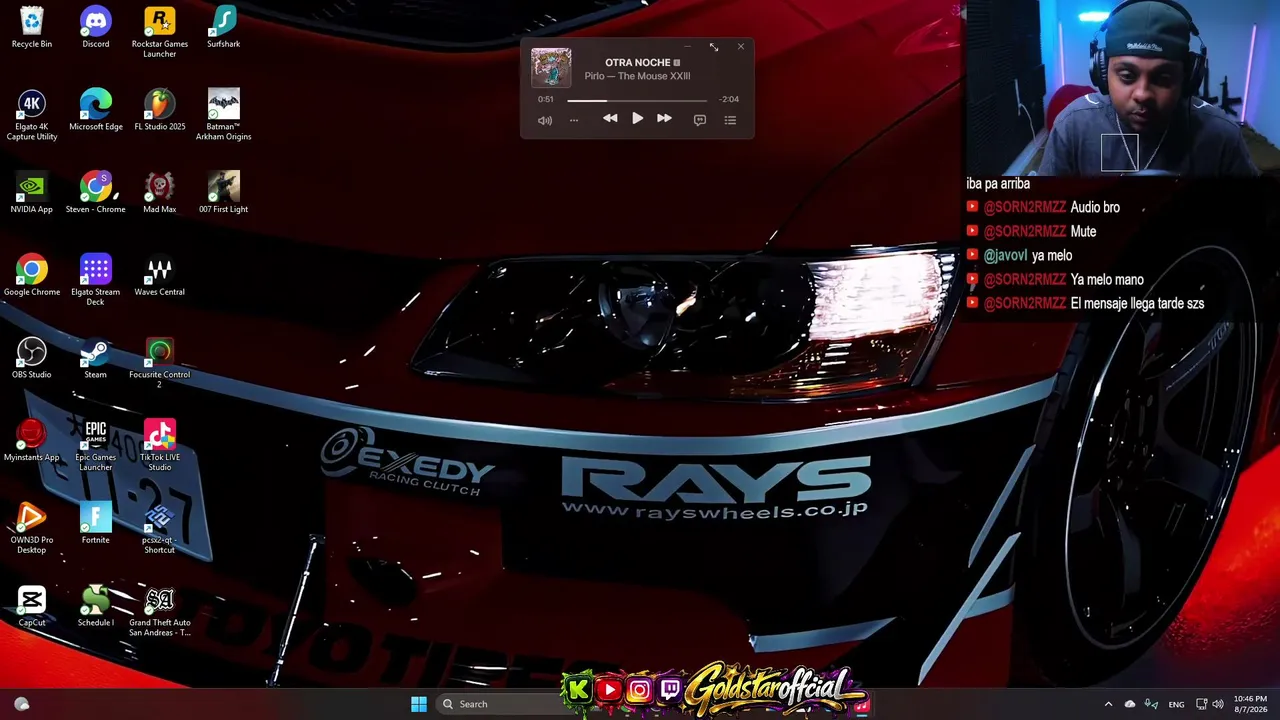
Task: Click the OTRA NOCHE album artwork
Action: (551, 67)
